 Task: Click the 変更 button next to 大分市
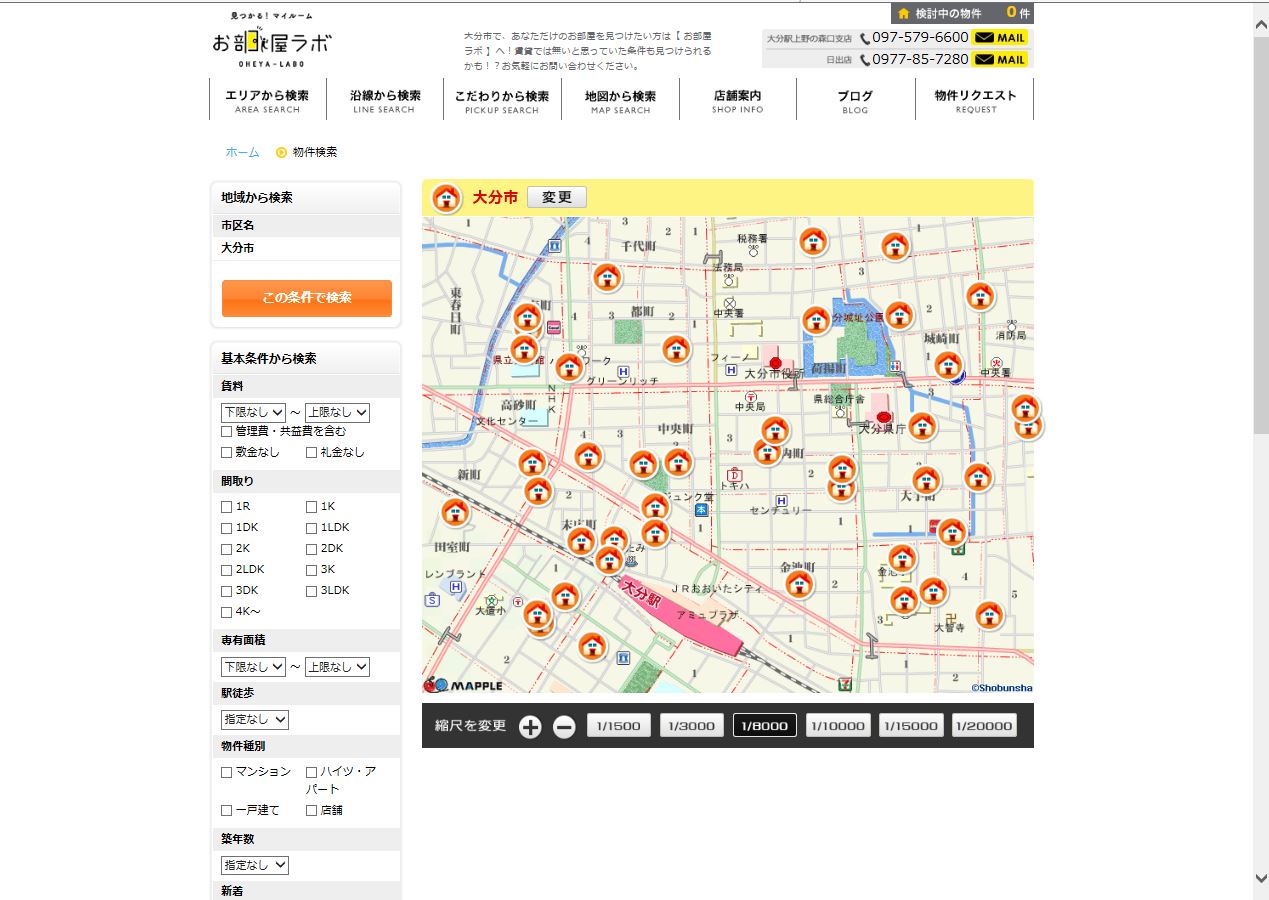556,198
